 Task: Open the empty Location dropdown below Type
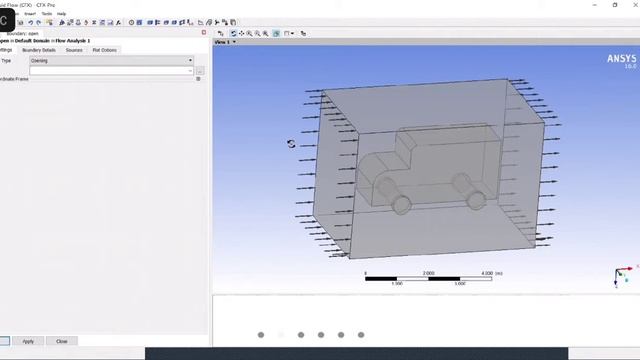tap(190, 71)
